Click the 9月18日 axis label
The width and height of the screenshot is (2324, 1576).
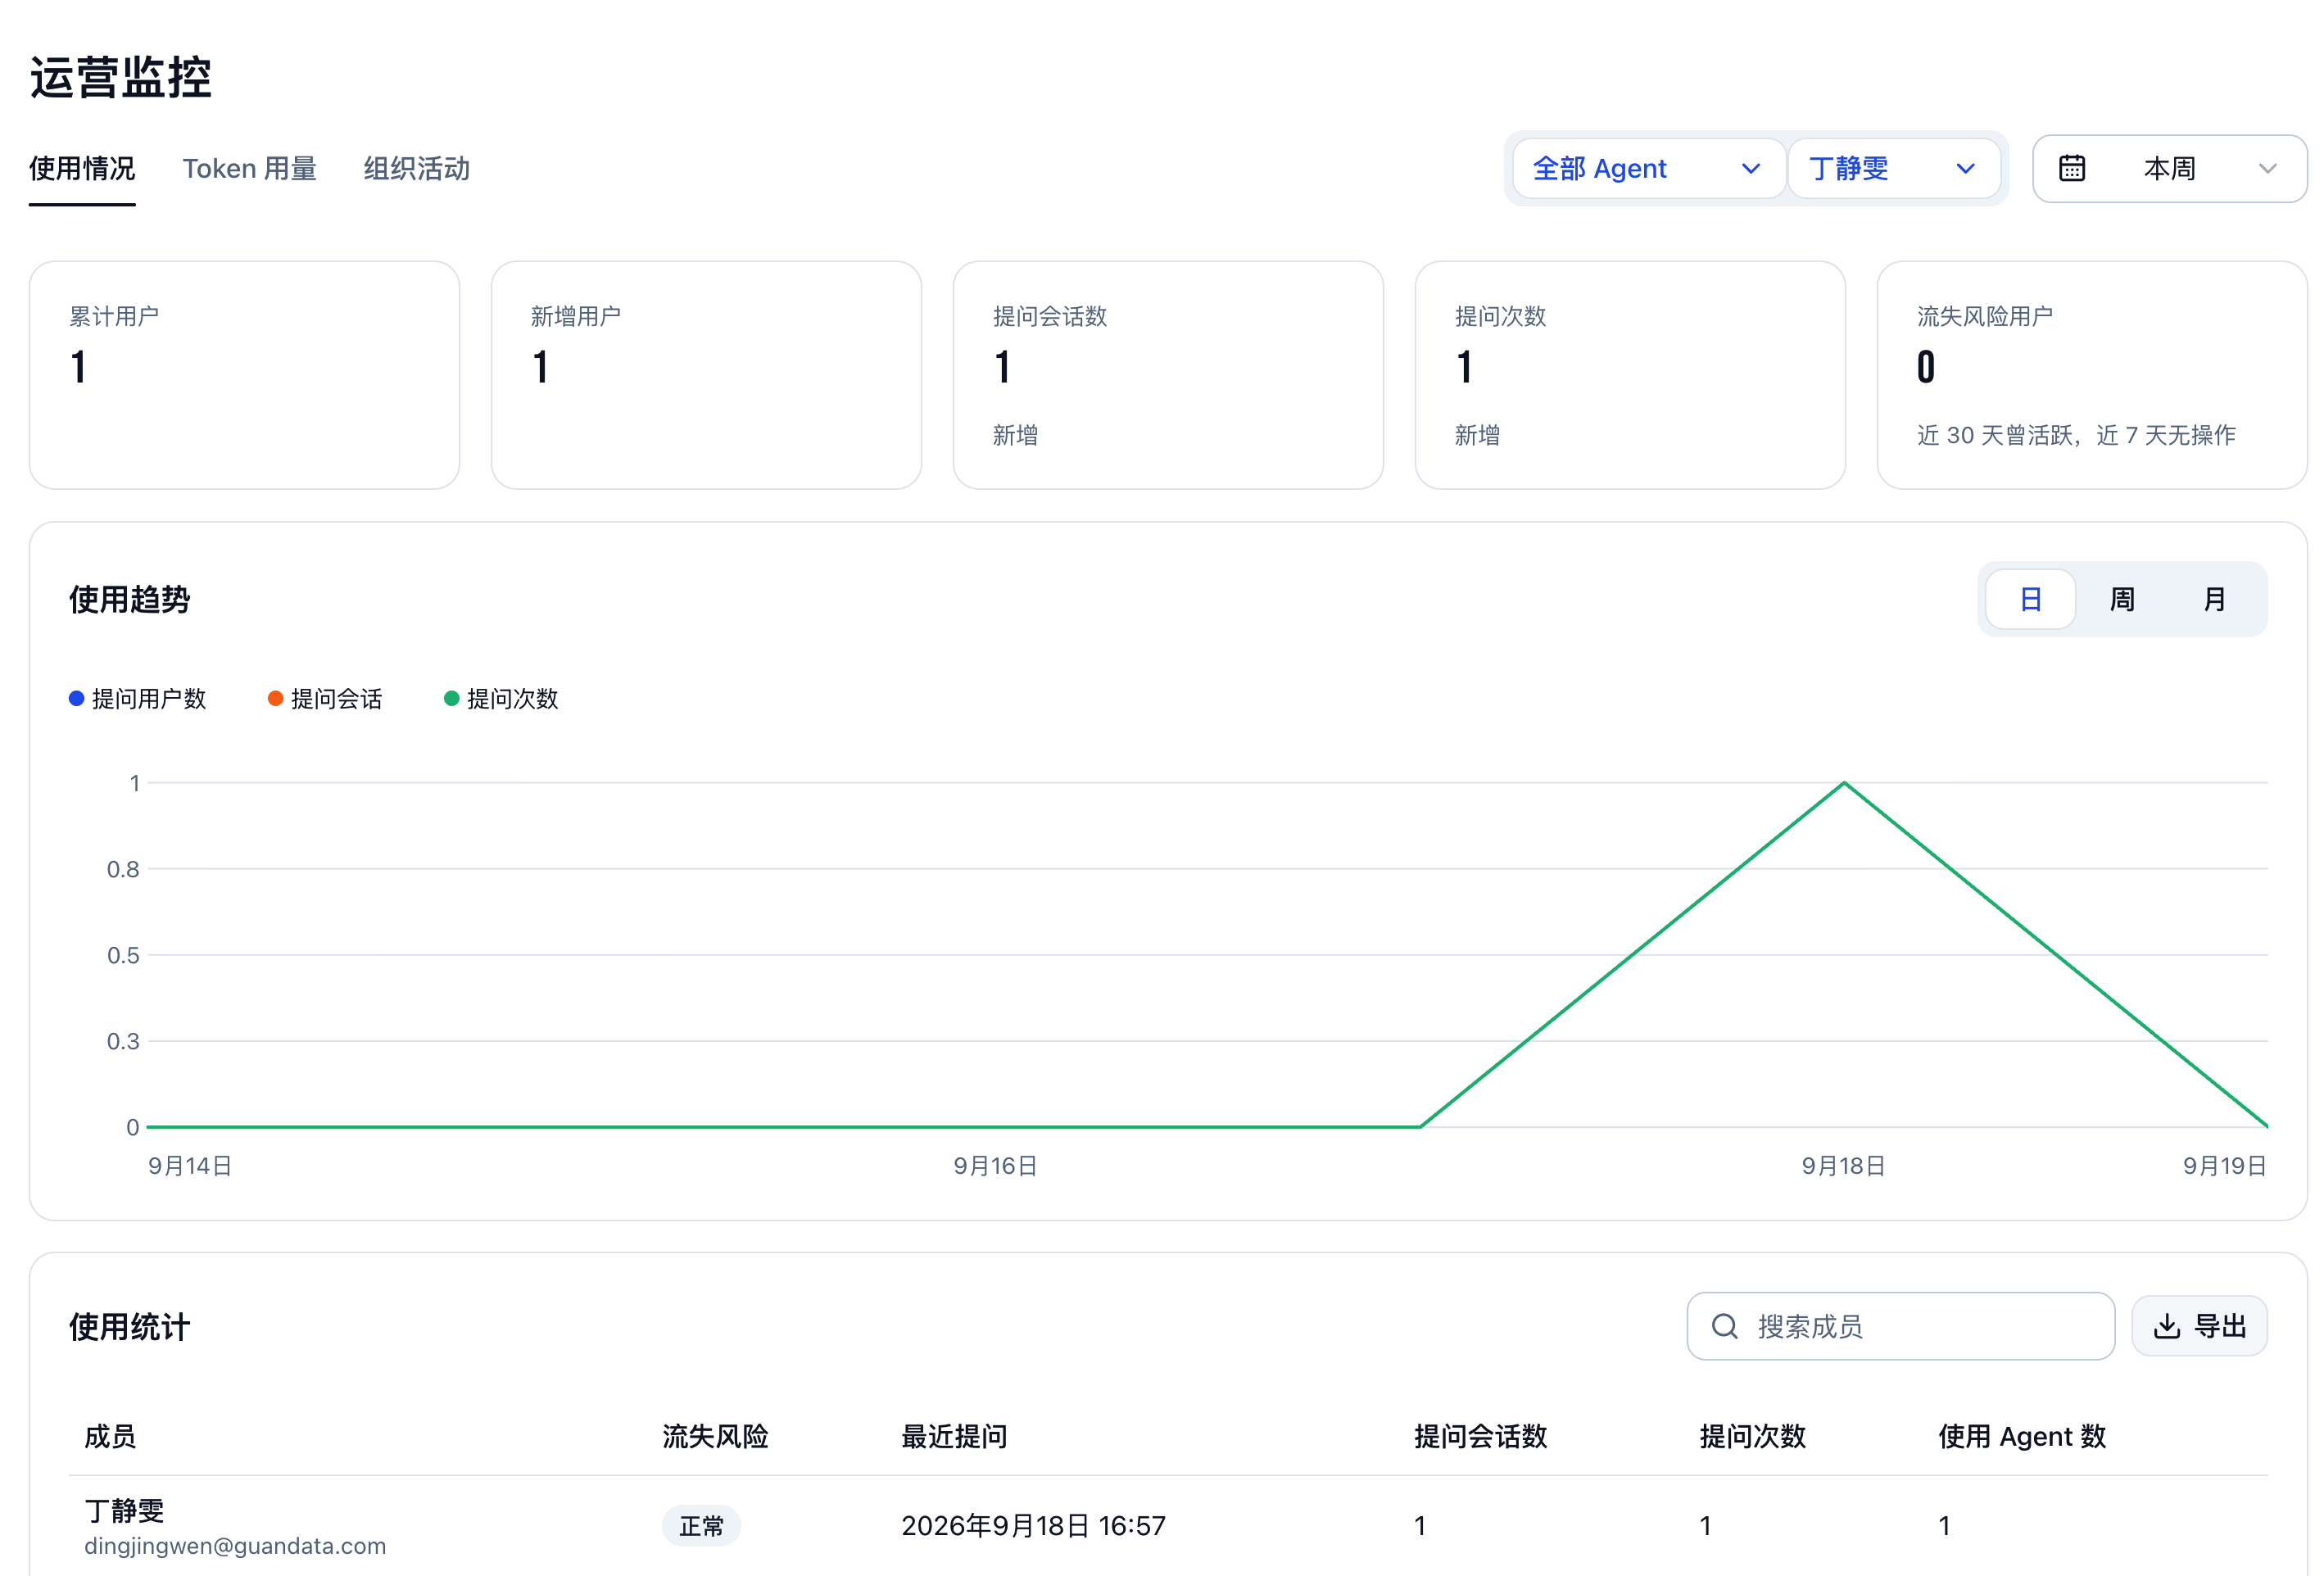(x=1843, y=1166)
